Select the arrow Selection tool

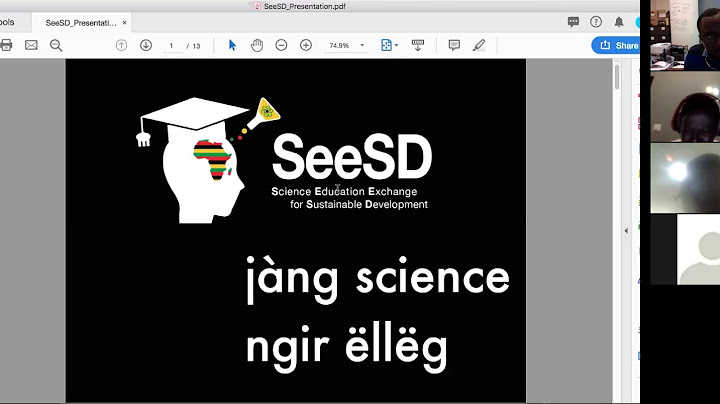coord(232,45)
